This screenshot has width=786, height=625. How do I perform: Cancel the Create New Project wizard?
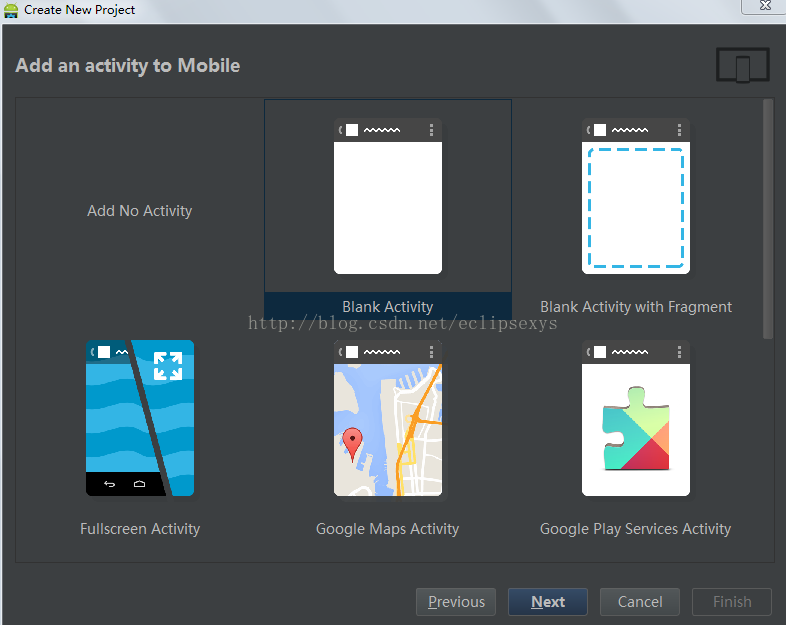coord(640,601)
